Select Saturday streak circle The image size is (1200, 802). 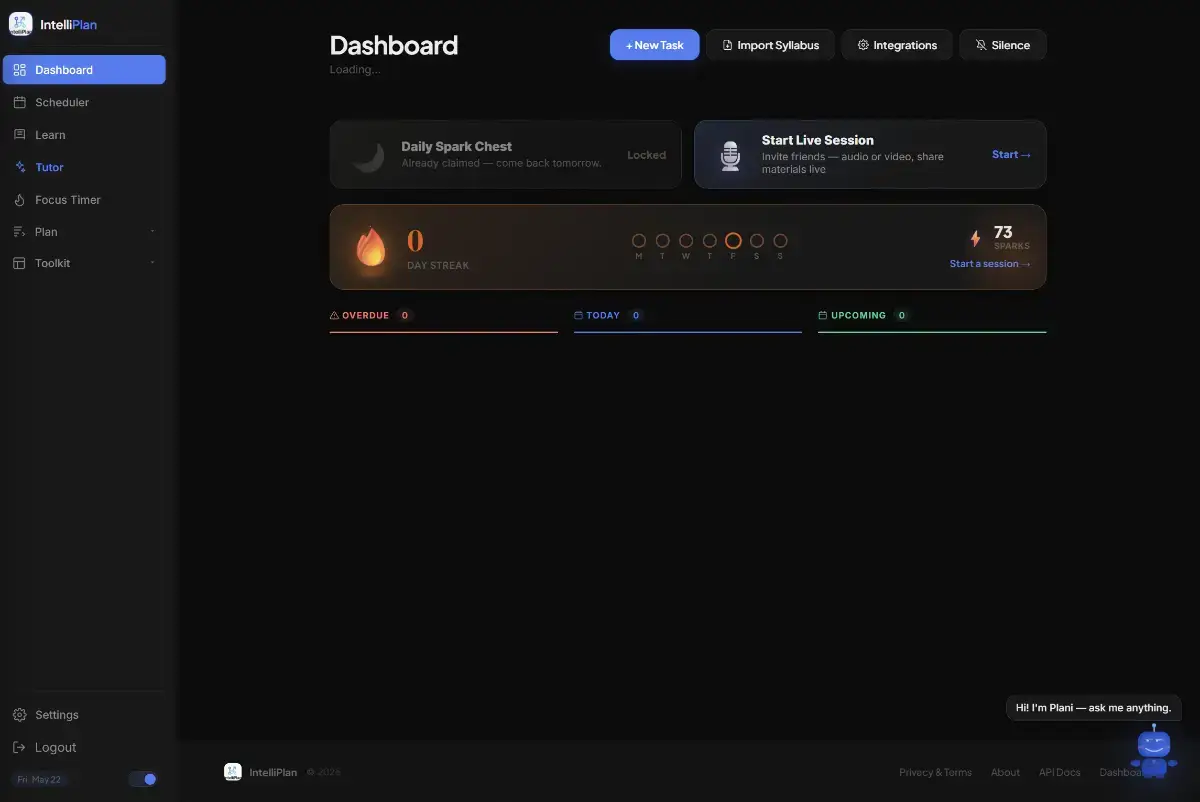[x=757, y=241]
